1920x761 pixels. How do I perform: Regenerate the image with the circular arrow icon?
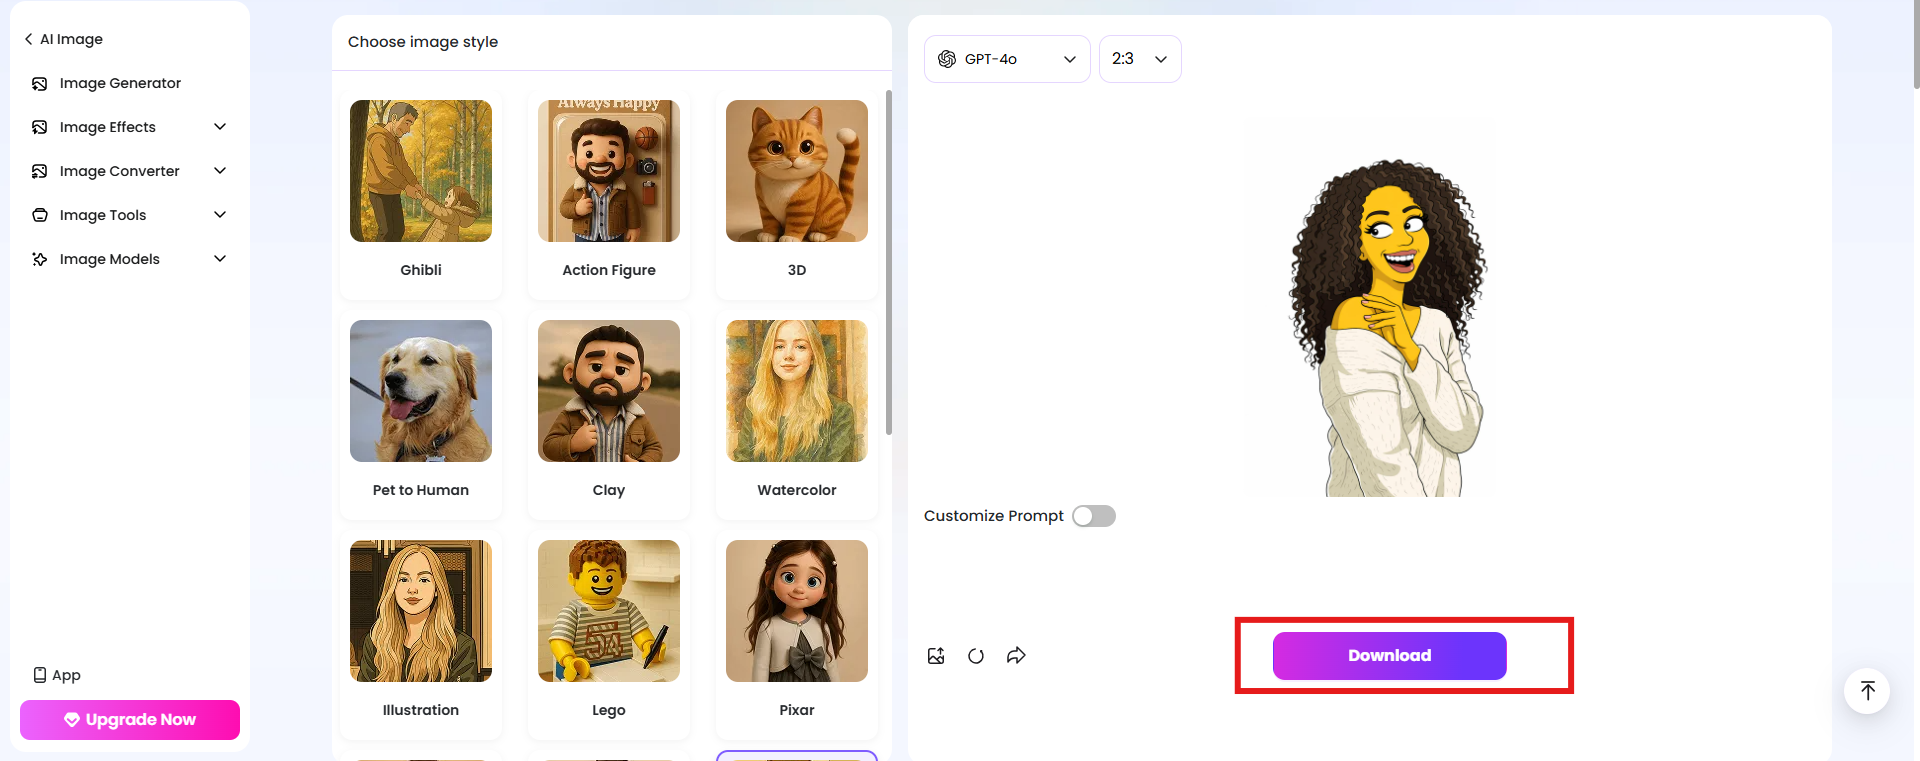(x=976, y=656)
